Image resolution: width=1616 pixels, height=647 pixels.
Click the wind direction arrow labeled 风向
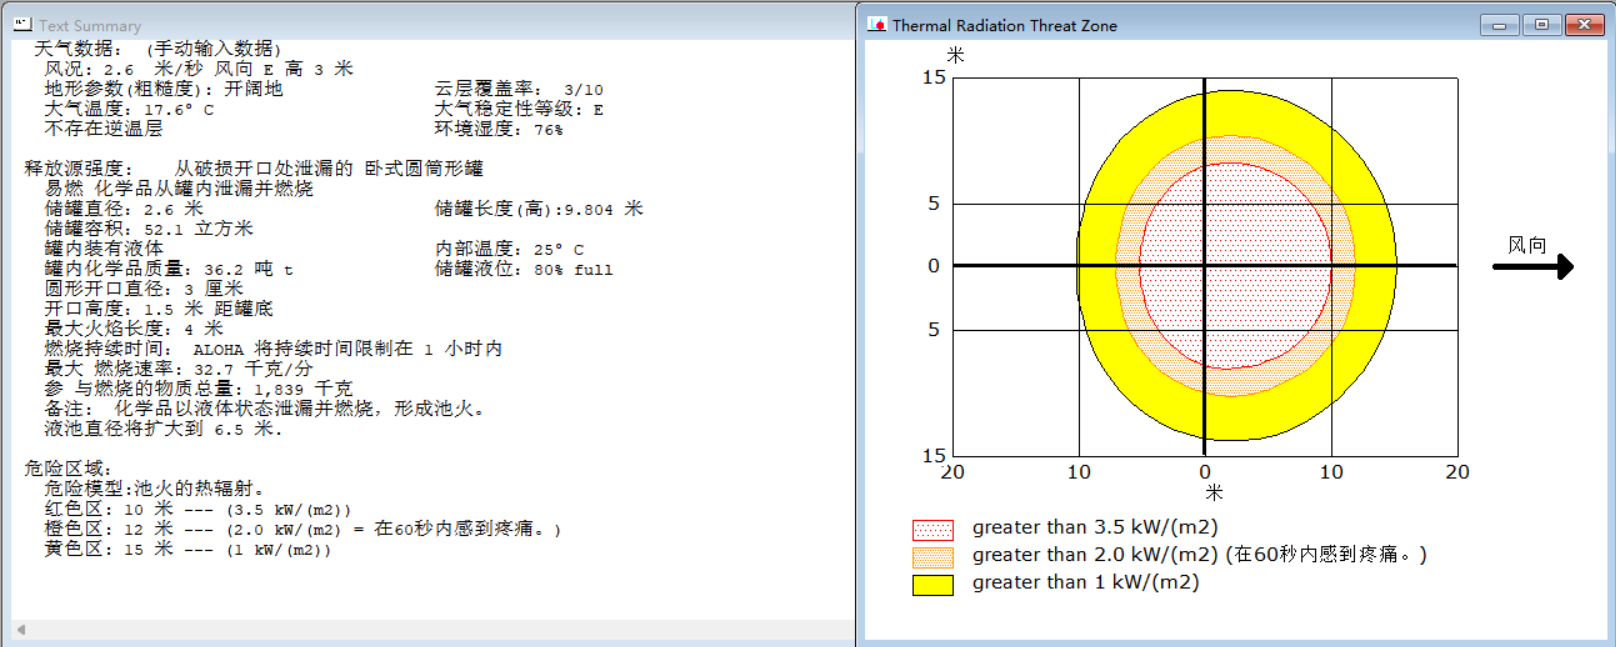click(1533, 266)
